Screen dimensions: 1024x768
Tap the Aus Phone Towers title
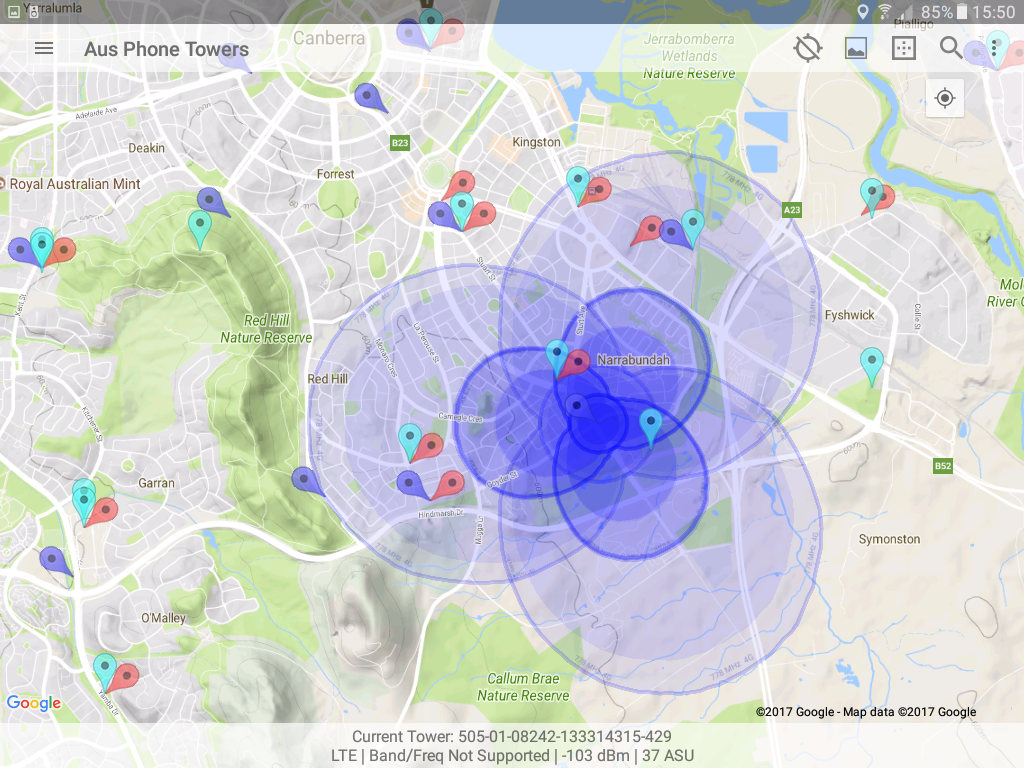pos(167,49)
